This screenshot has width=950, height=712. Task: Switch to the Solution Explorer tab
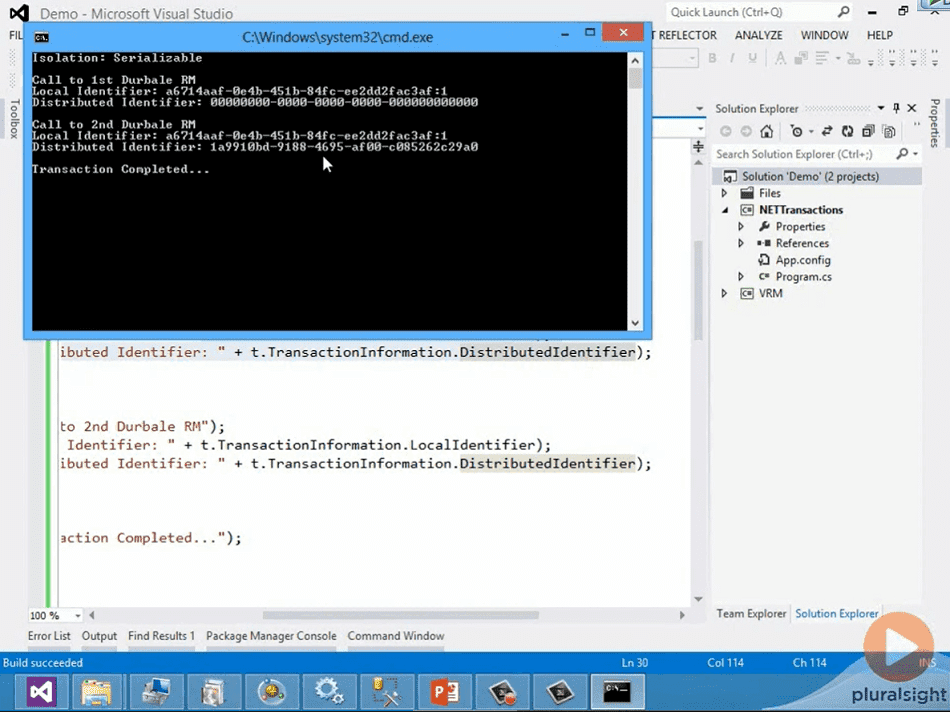coord(837,614)
